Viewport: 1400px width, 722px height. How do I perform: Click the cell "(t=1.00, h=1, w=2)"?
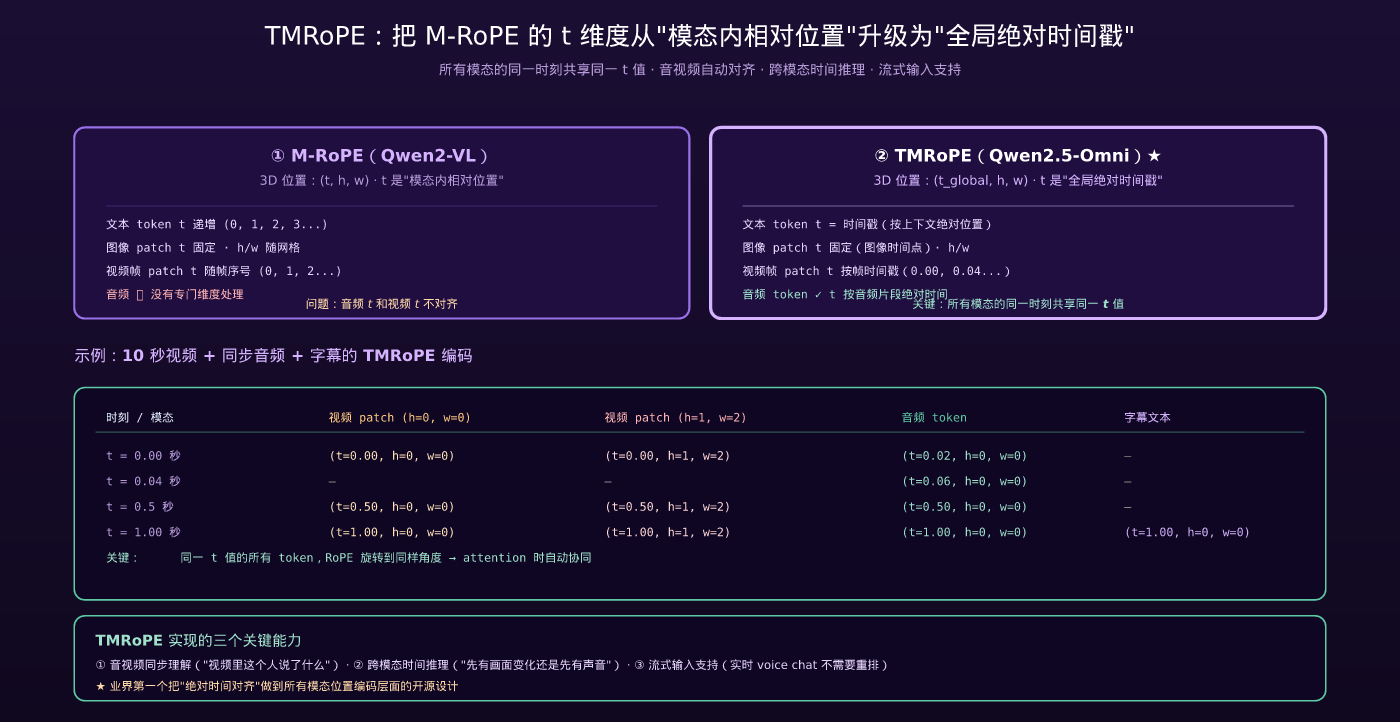point(667,532)
